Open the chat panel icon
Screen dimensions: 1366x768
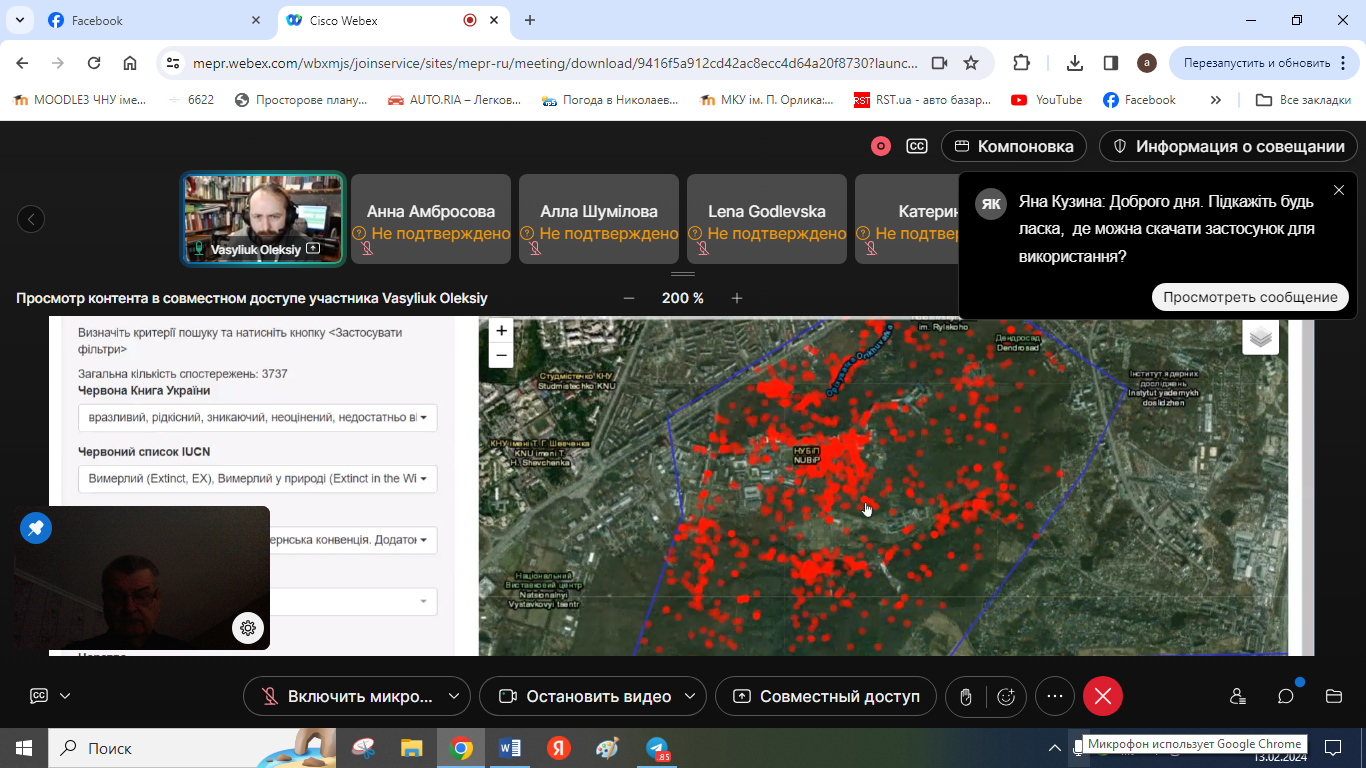point(1286,696)
